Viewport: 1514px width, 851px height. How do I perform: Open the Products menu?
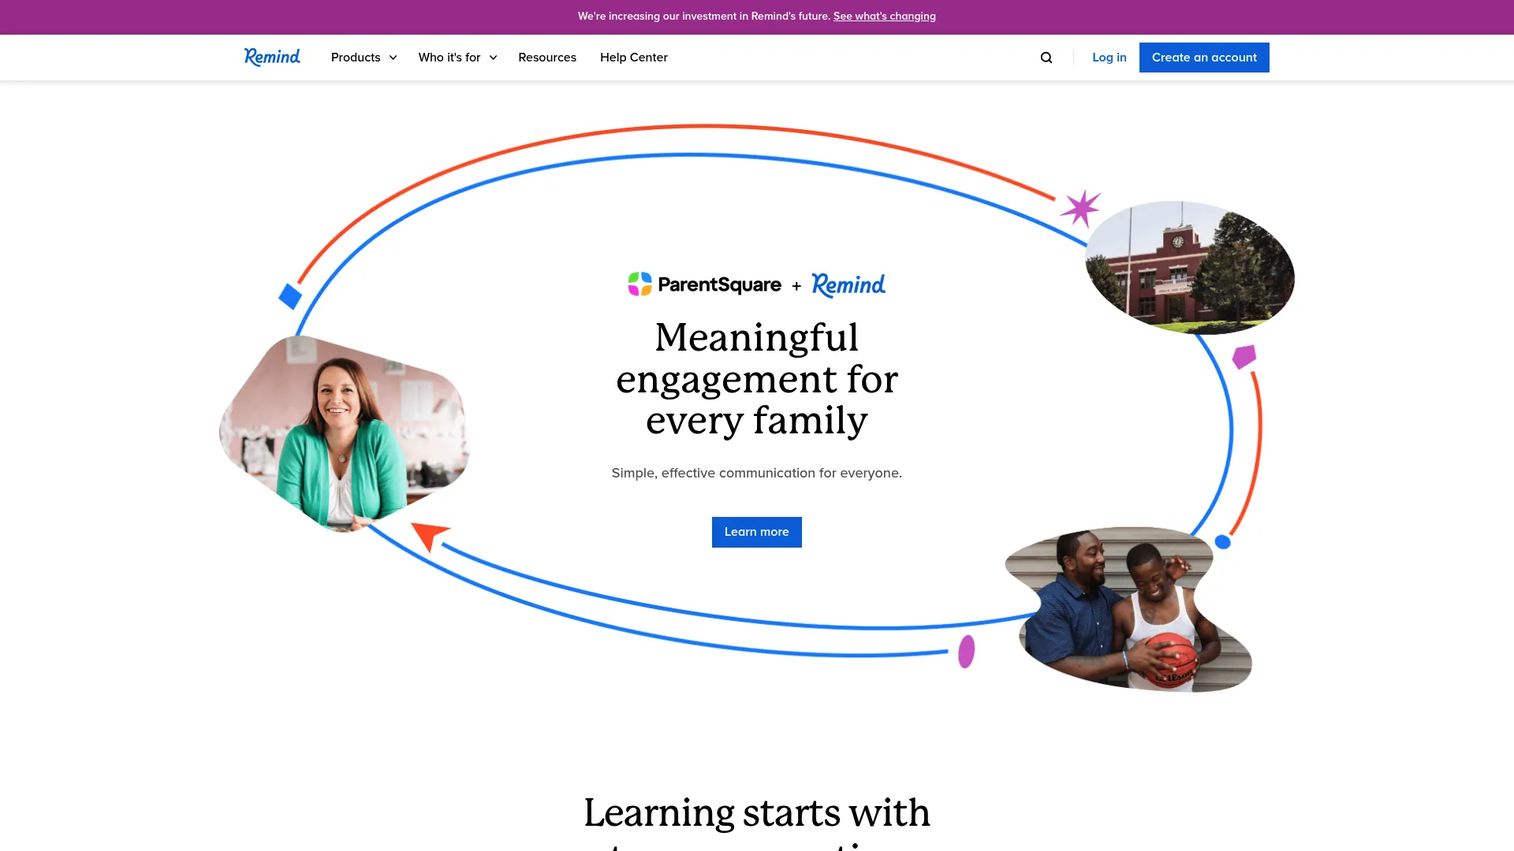click(356, 58)
